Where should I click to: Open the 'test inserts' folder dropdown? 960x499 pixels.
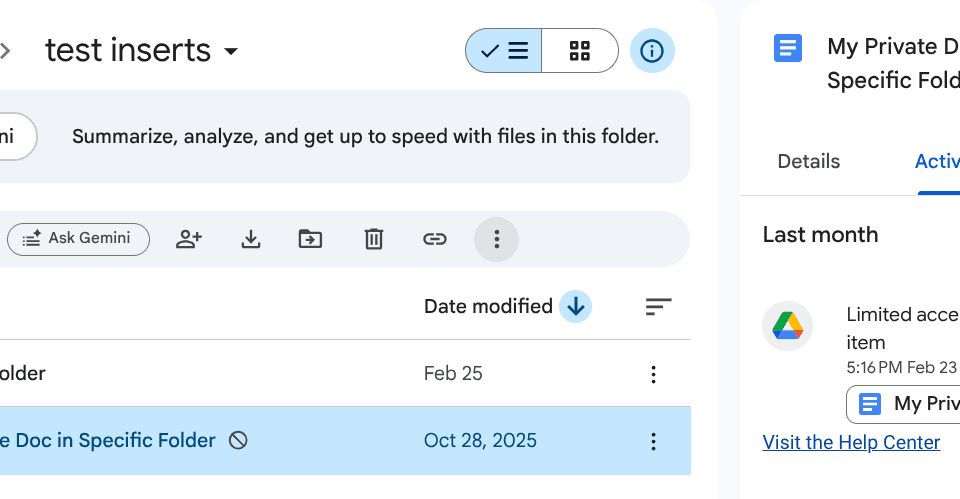click(231, 51)
